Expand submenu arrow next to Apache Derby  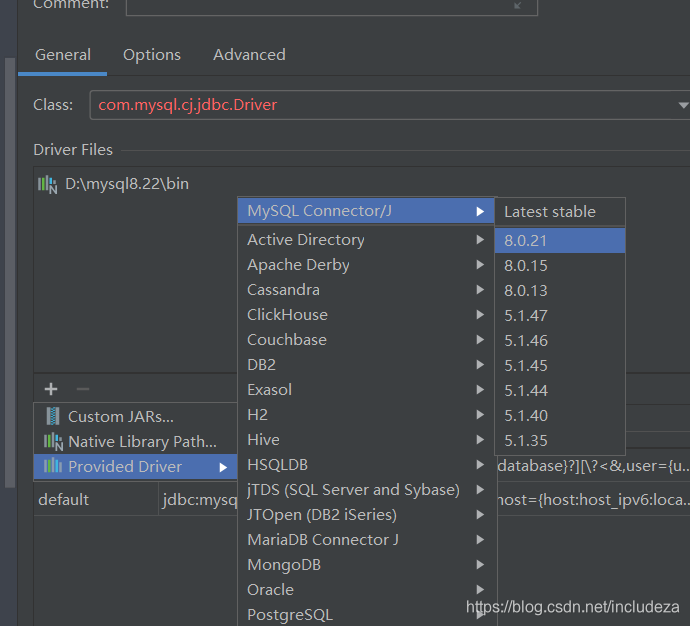[480, 265]
